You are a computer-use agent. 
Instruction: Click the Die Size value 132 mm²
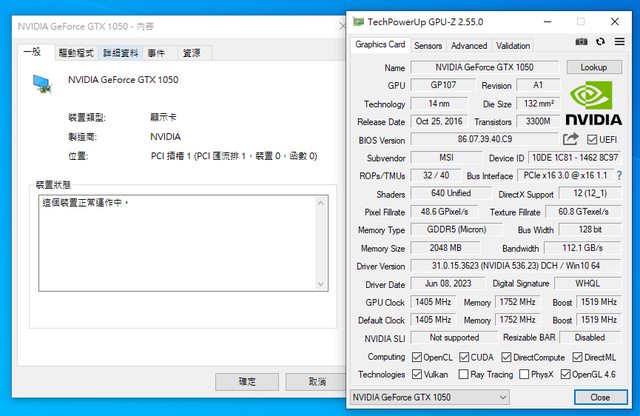(538, 103)
